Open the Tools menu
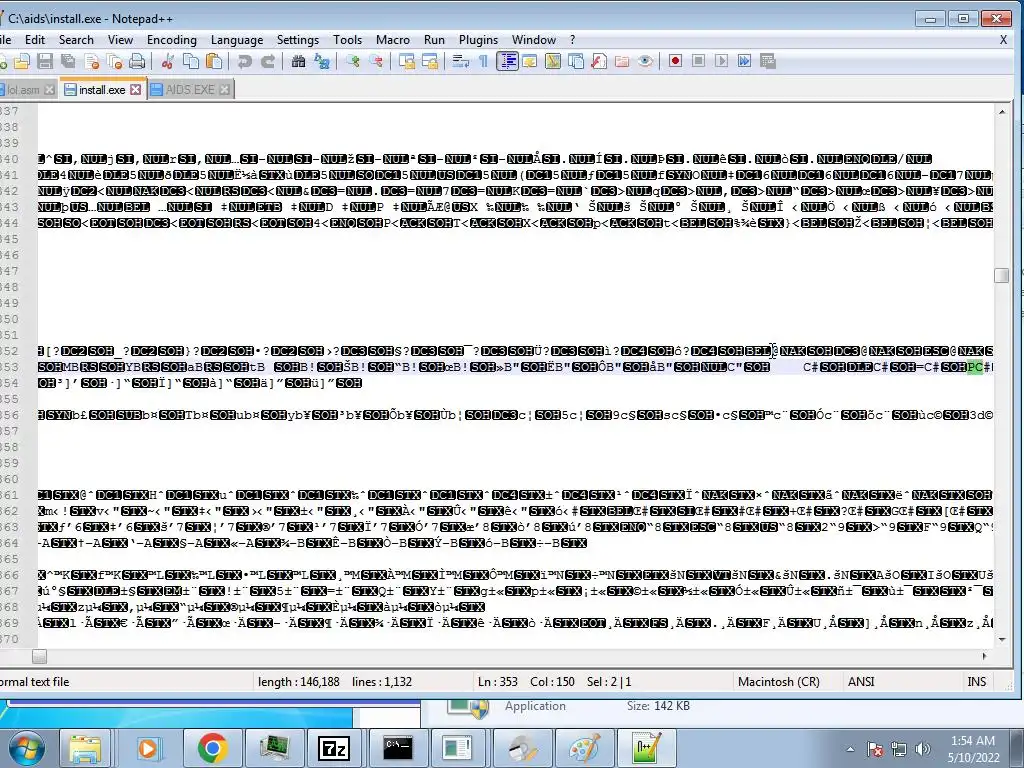Viewport: 1024px width, 768px height. 347,40
